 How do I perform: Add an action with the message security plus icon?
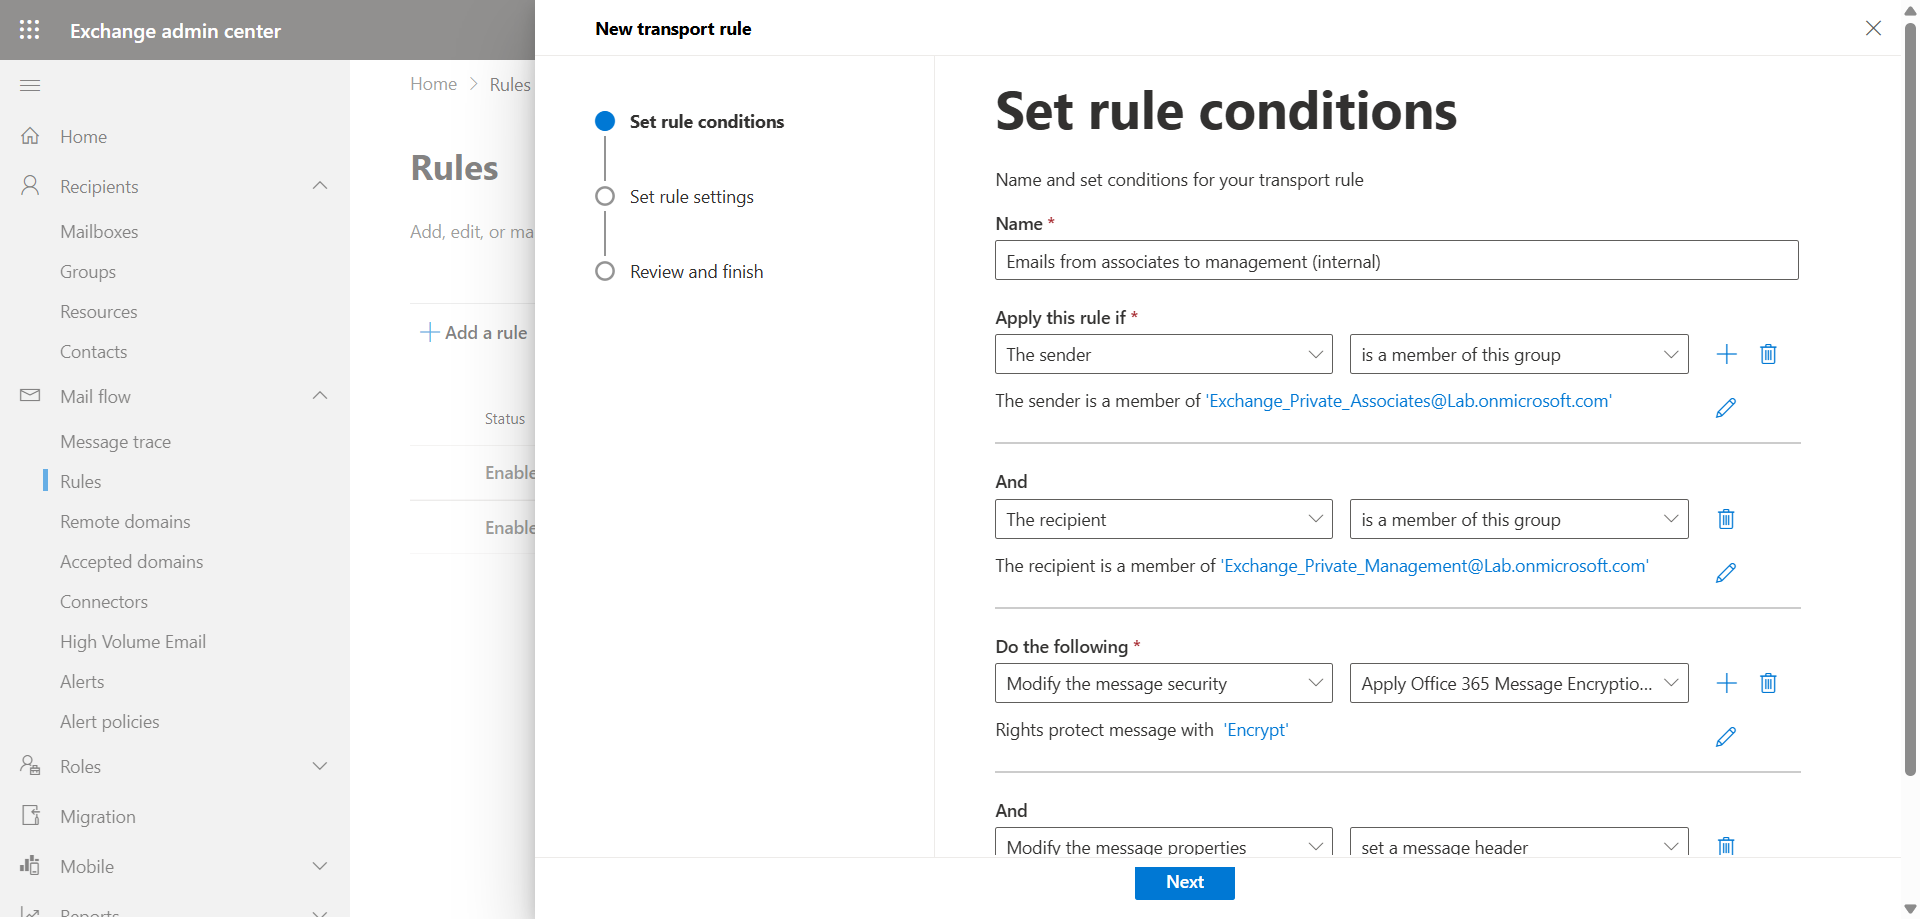pos(1726,683)
